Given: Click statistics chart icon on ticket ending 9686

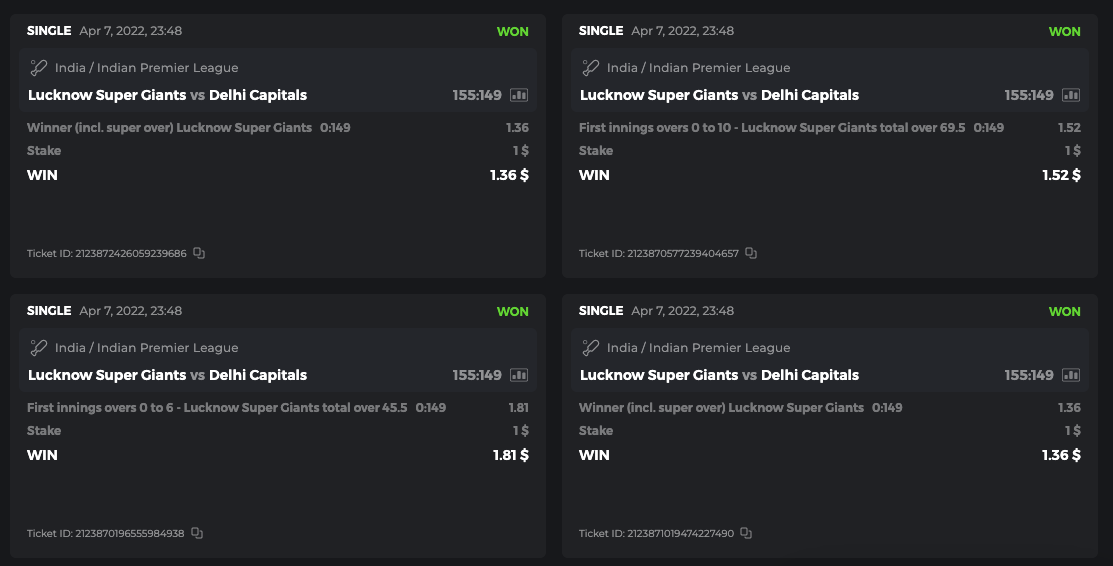Looking at the screenshot, I should 519,95.
